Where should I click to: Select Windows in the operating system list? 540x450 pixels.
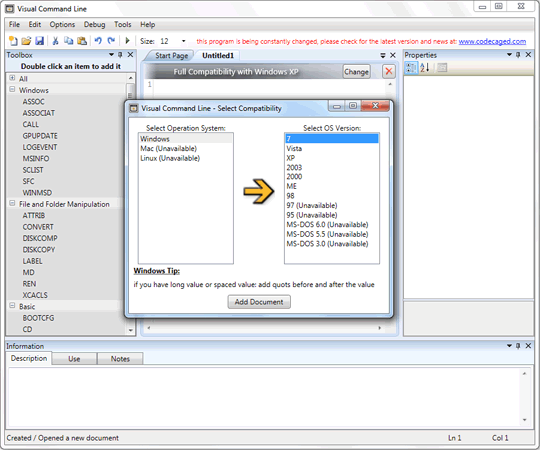coord(186,139)
